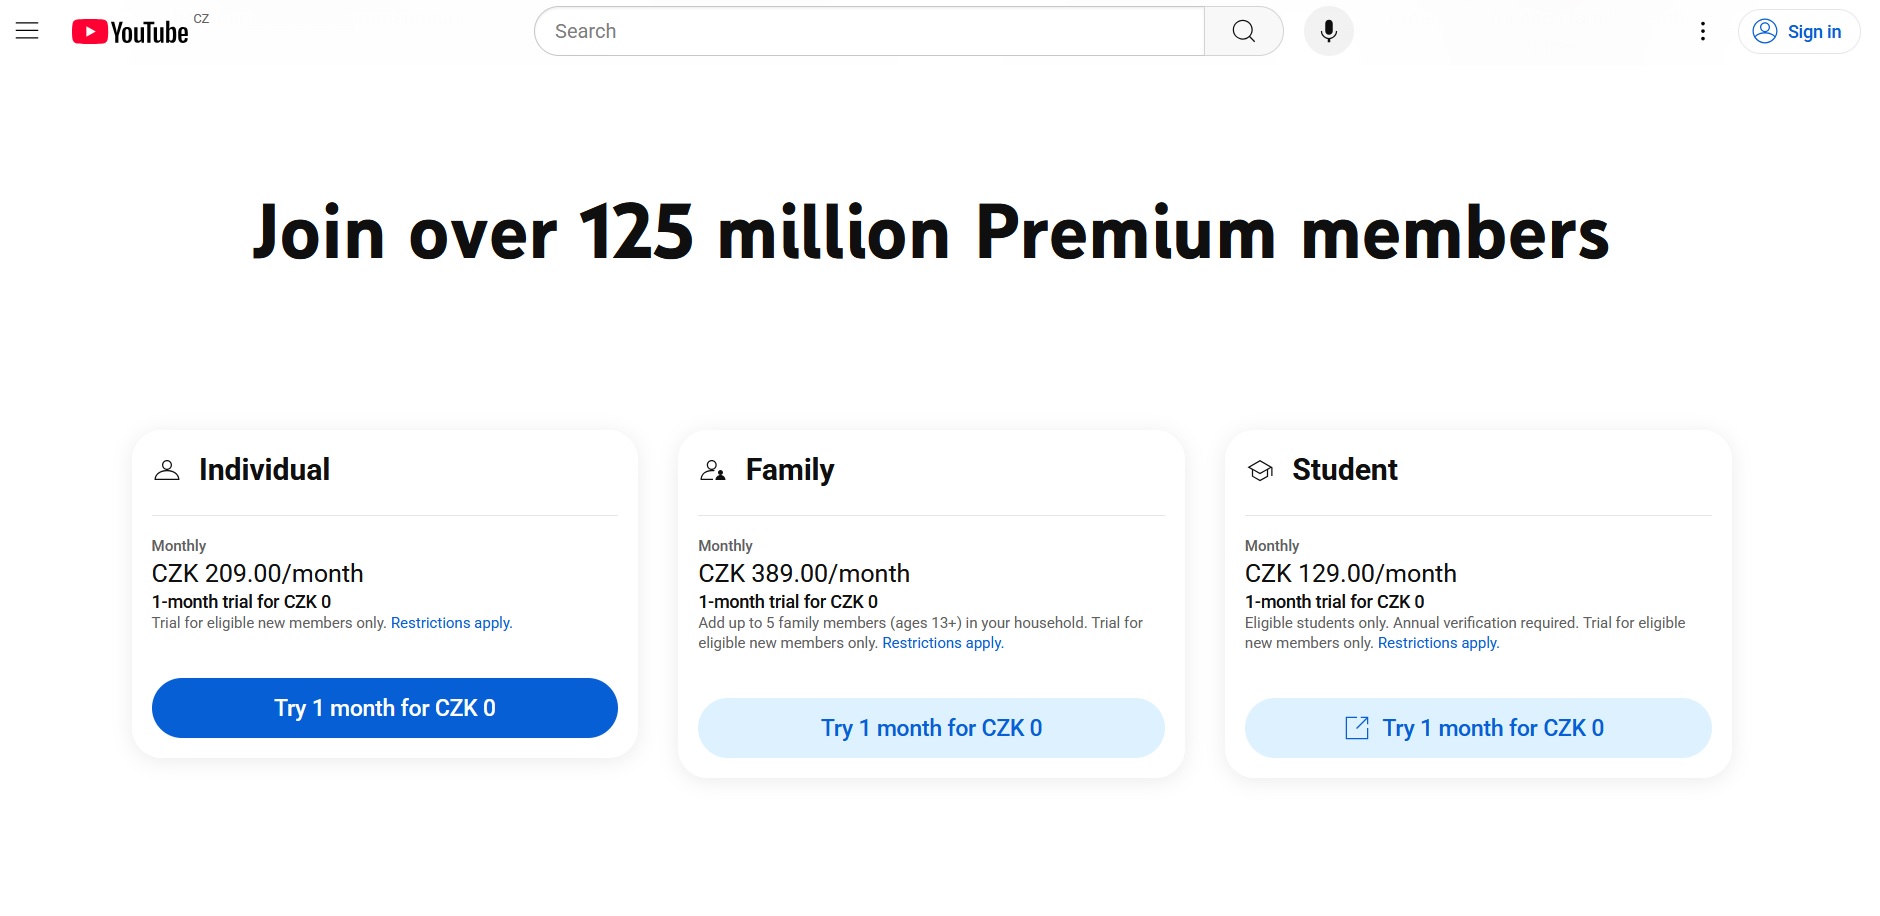Click the Family plan people icon
Image resolution: width=1880 pixels, height=916 pixels.
pyautogui.click(x=713, y=470)
